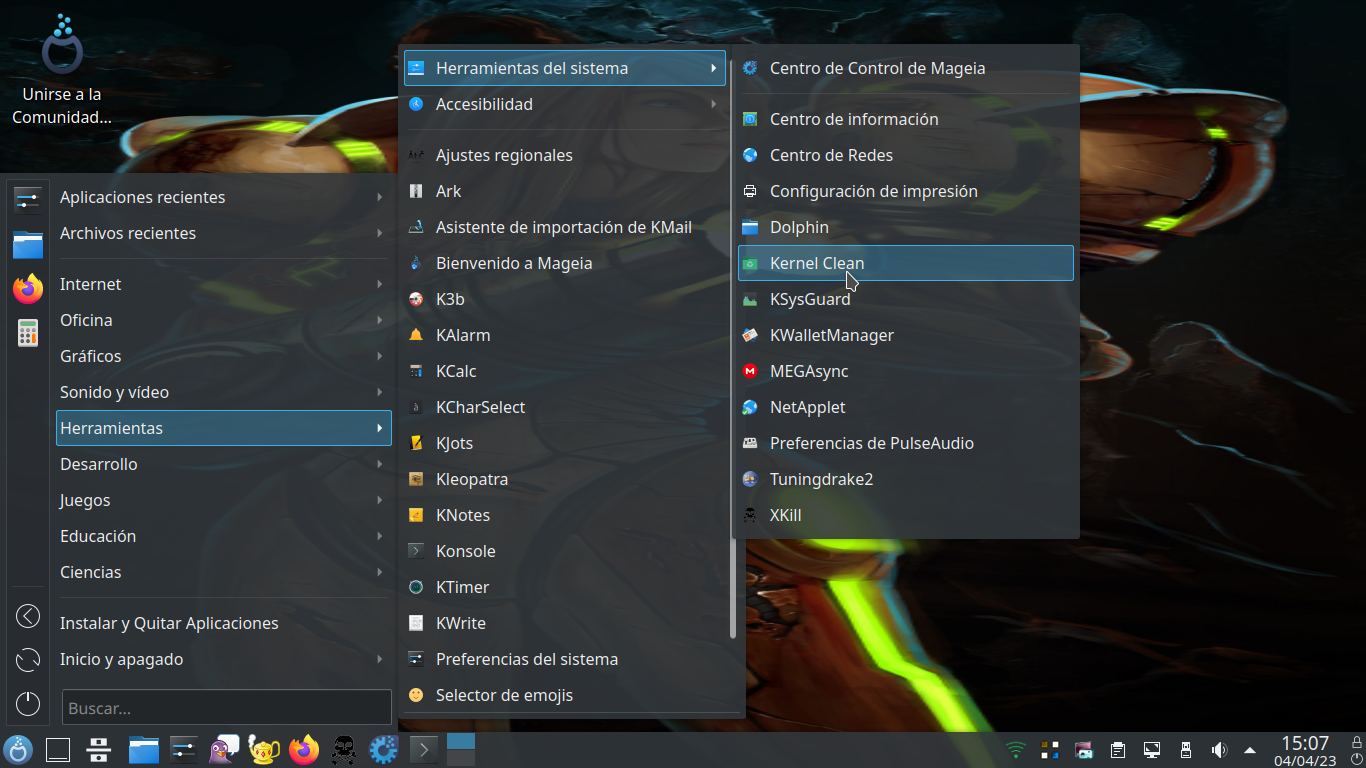Click the Mageia application launcher button

19,749
